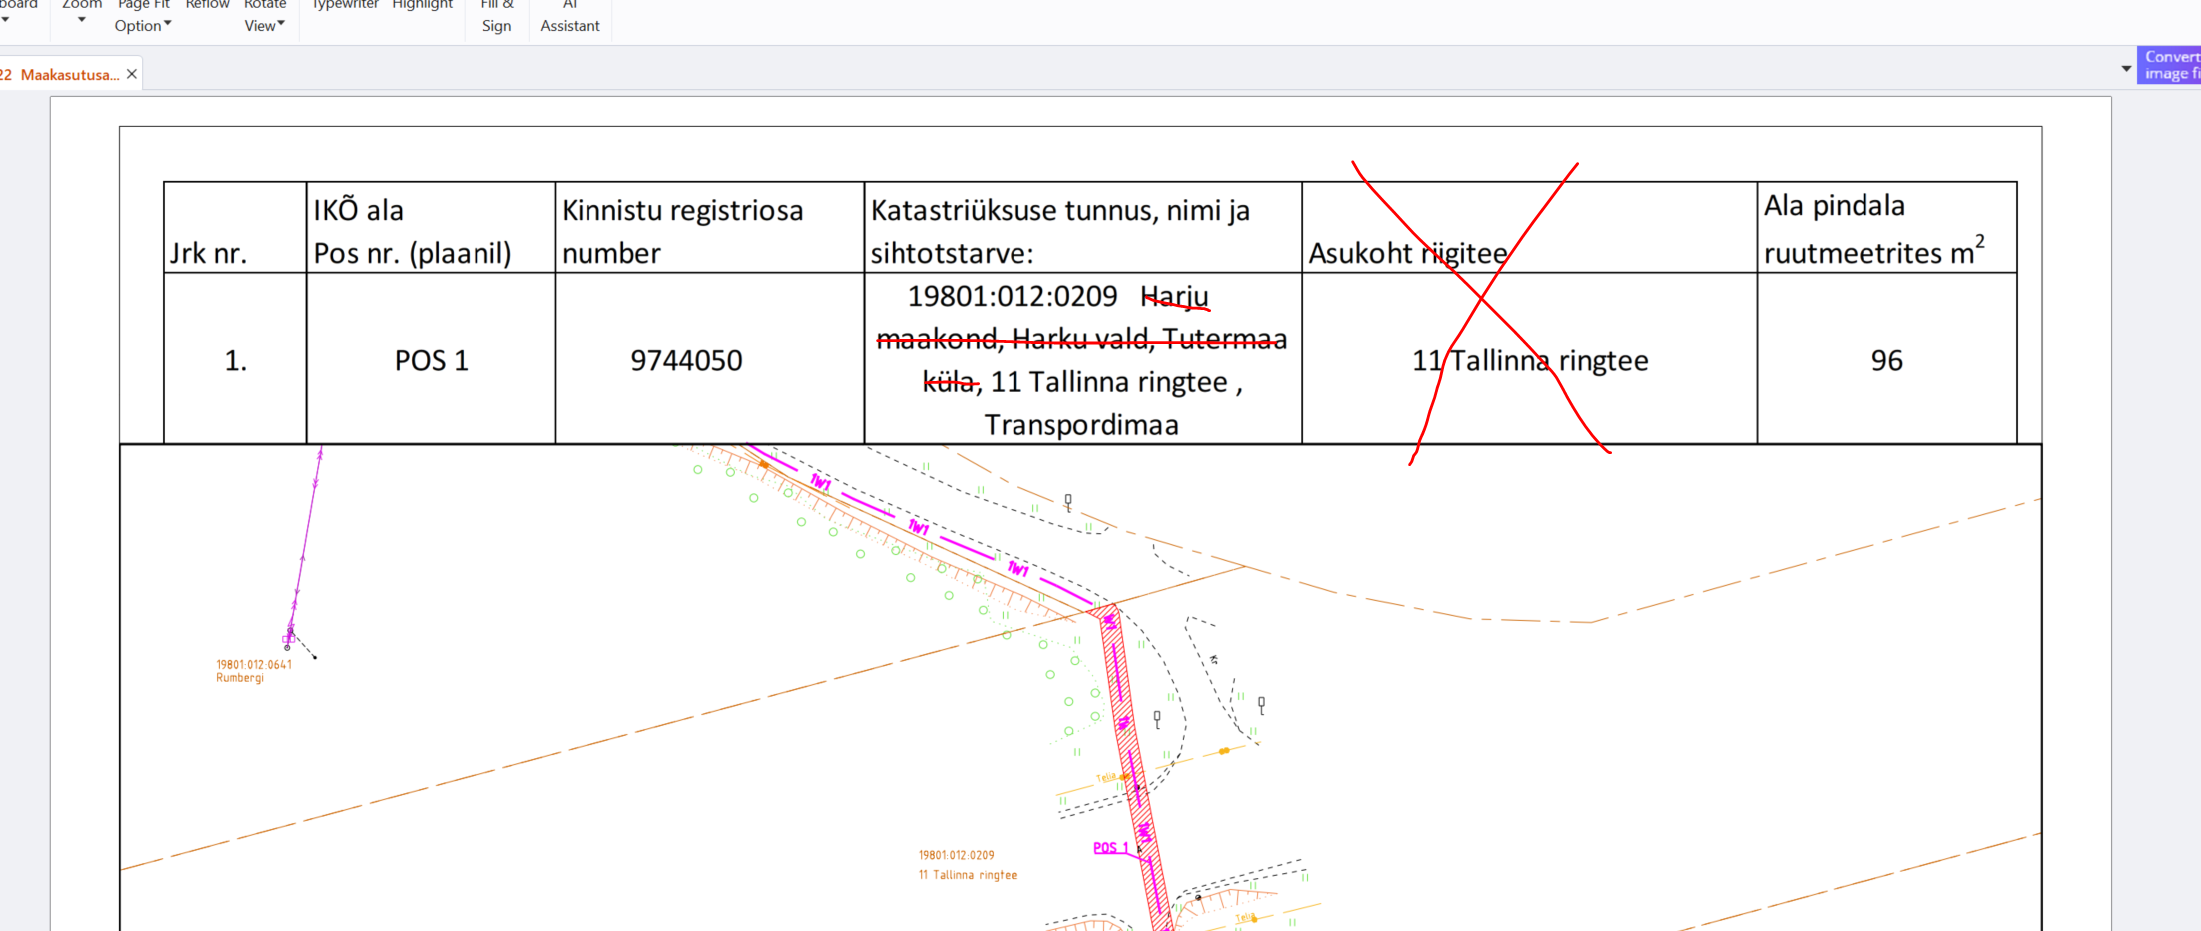Click the Reflow tool

pos(207,6)
